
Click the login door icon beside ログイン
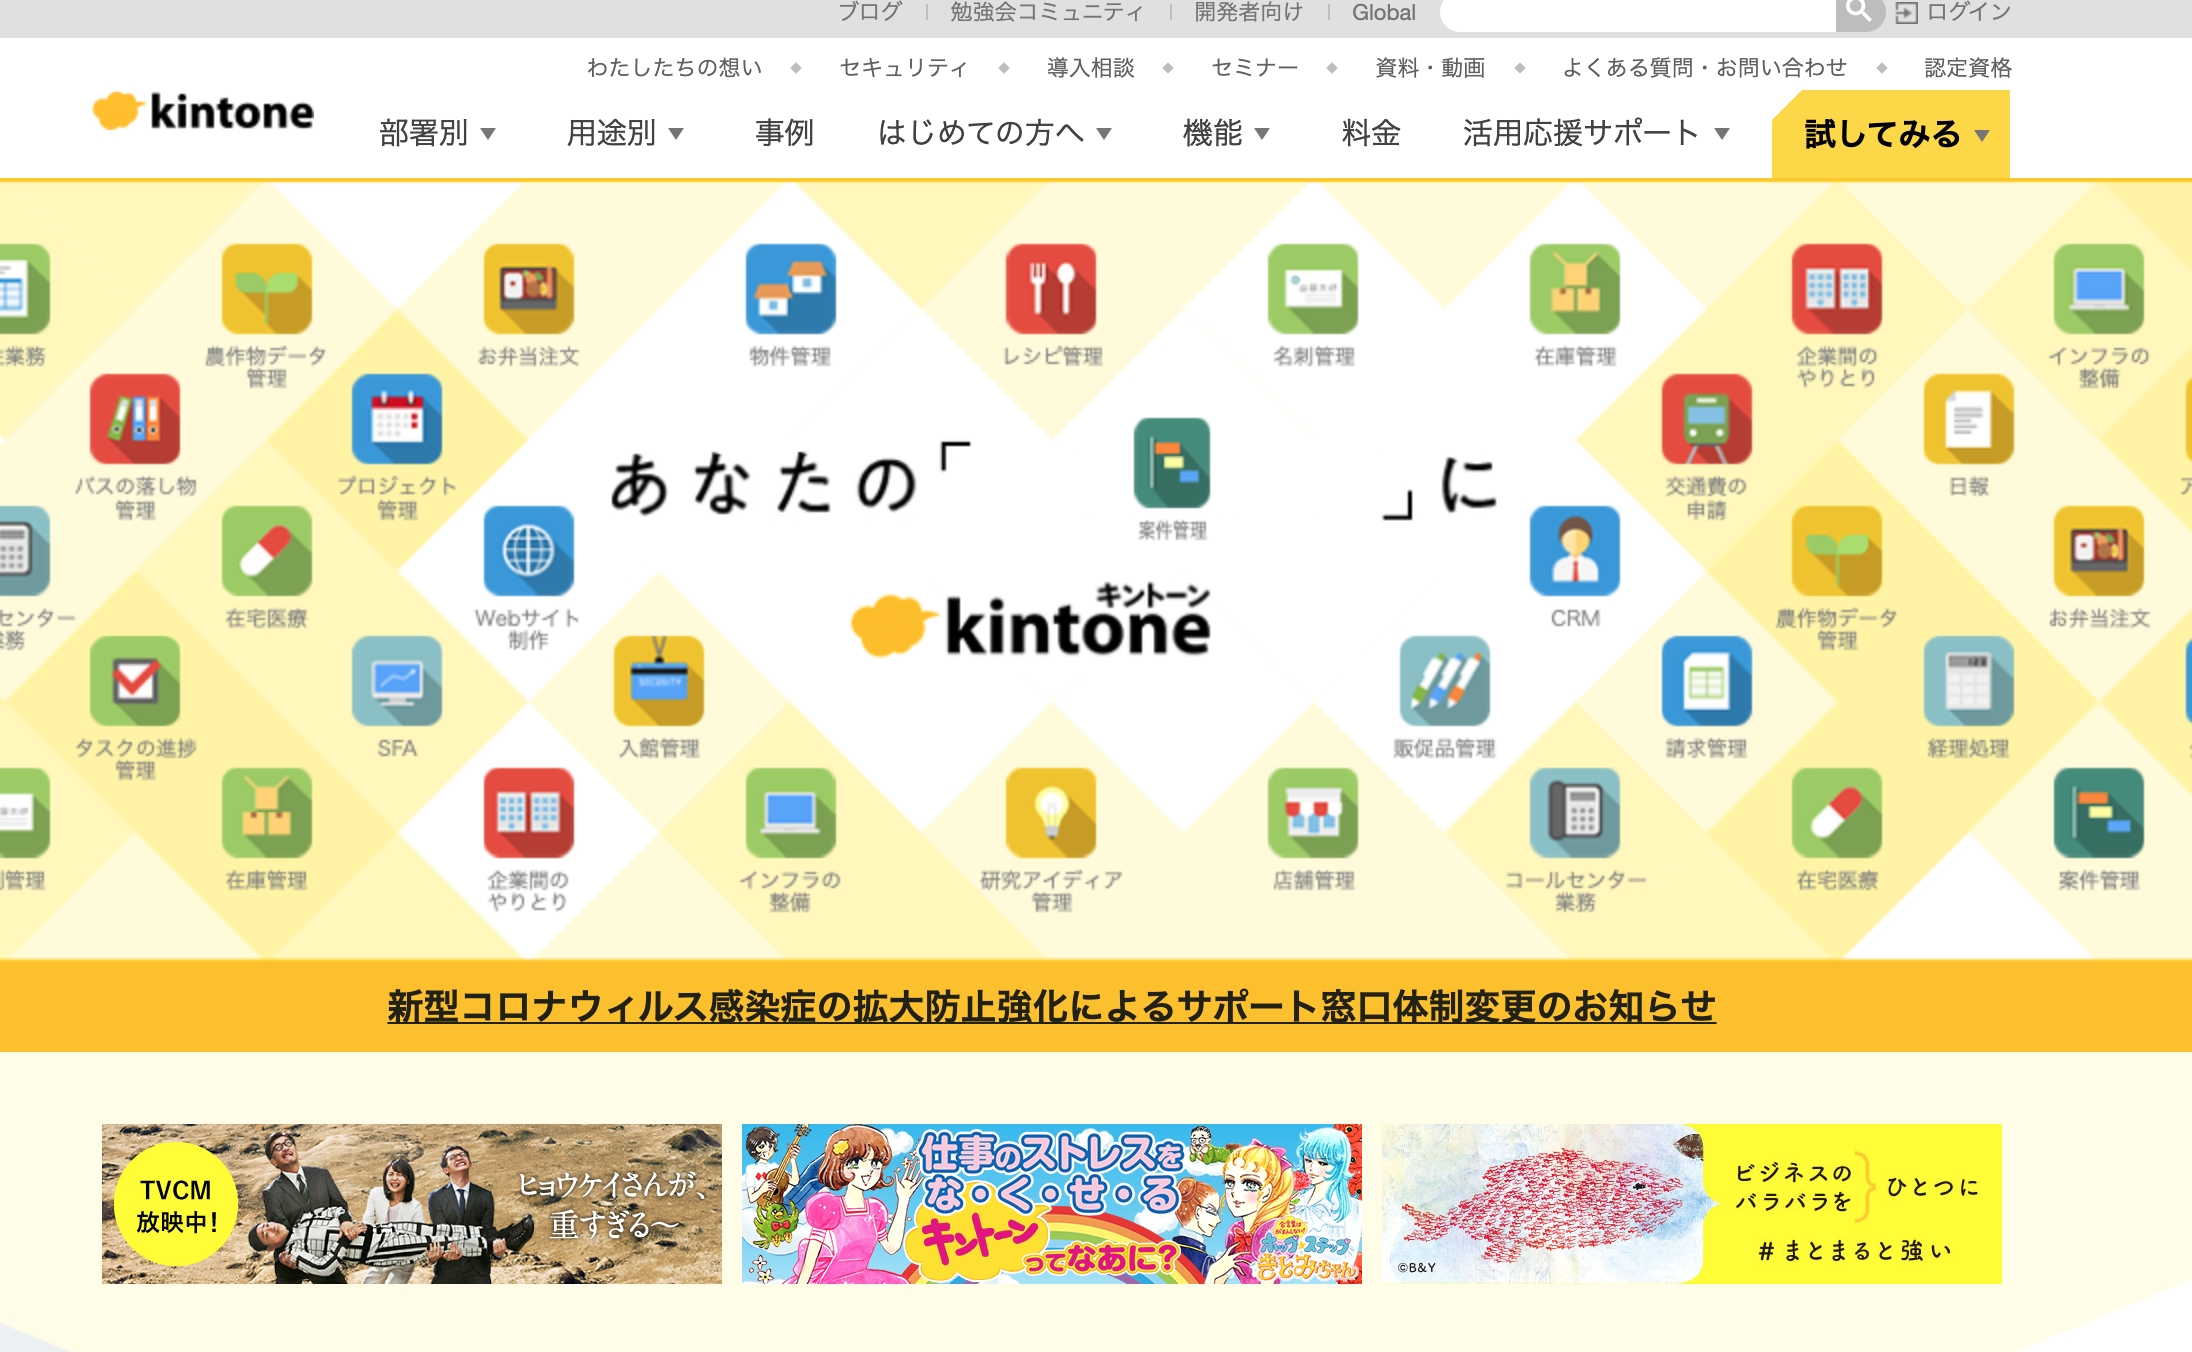coord(1906,13)
